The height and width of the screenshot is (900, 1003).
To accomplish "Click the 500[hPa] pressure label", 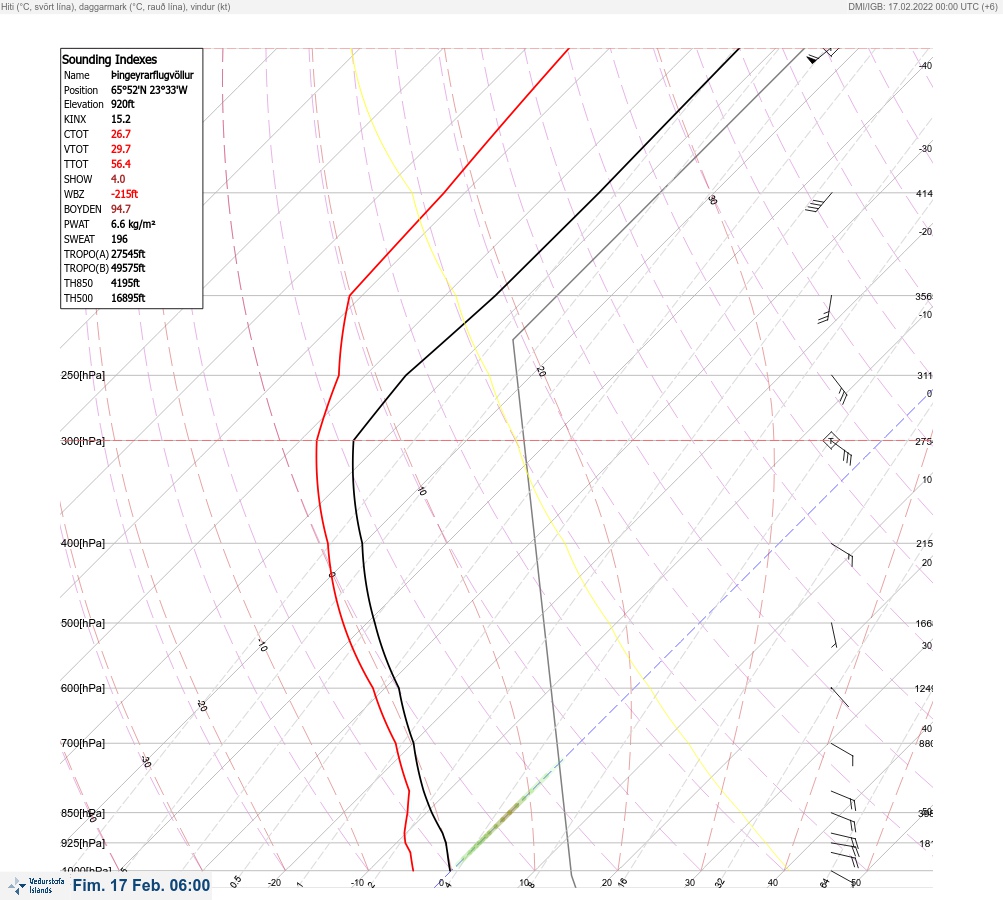I will coord(83,623).
